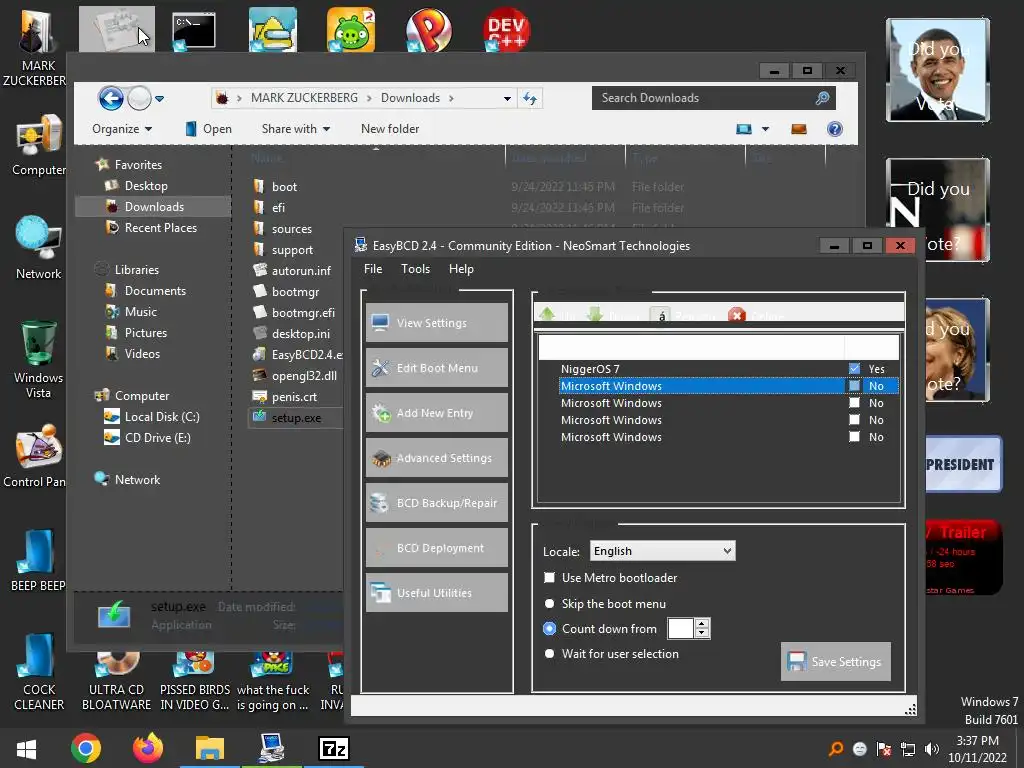Screen dimensions: 1024x768
Task: Open Explorer help question mark icon
Action: (x=835, y=129)
